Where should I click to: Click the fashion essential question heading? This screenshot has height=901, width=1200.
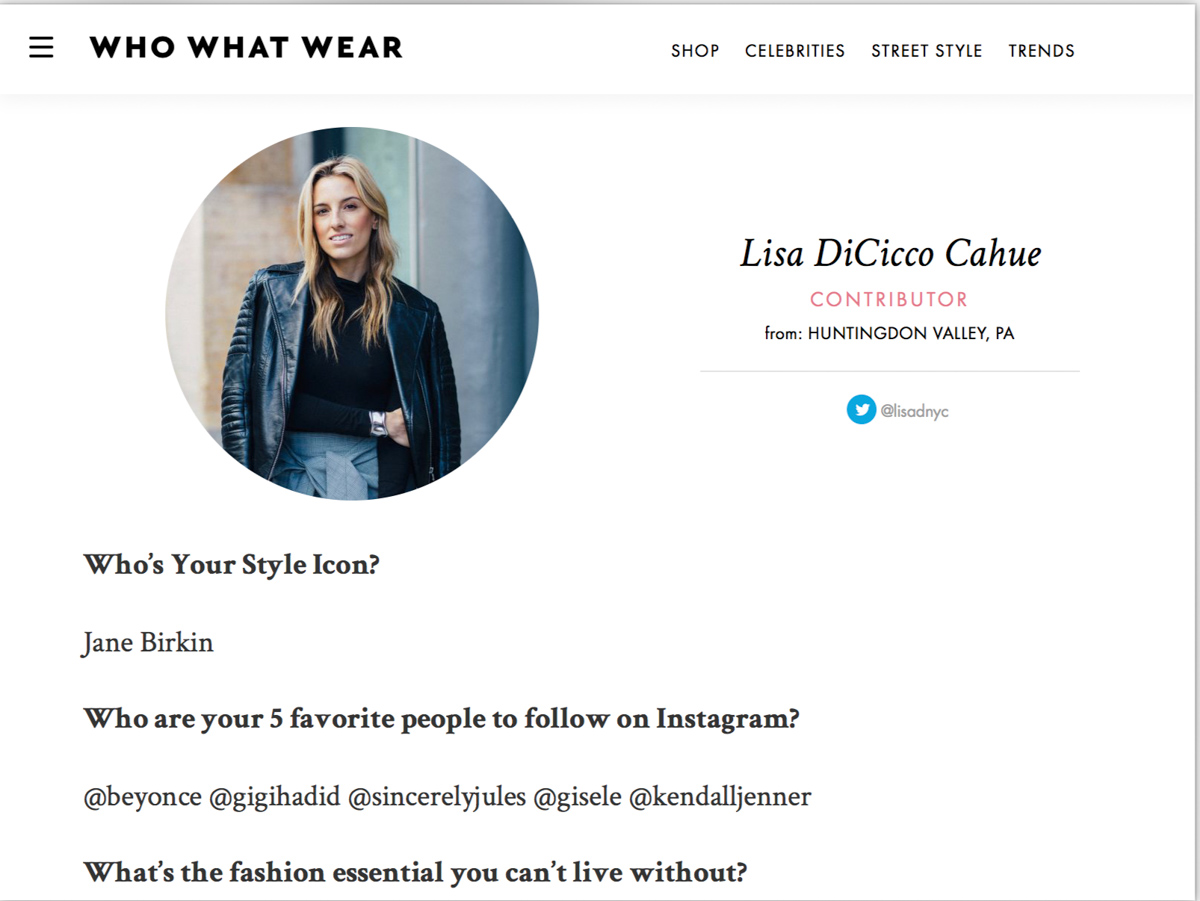point(415,873)
